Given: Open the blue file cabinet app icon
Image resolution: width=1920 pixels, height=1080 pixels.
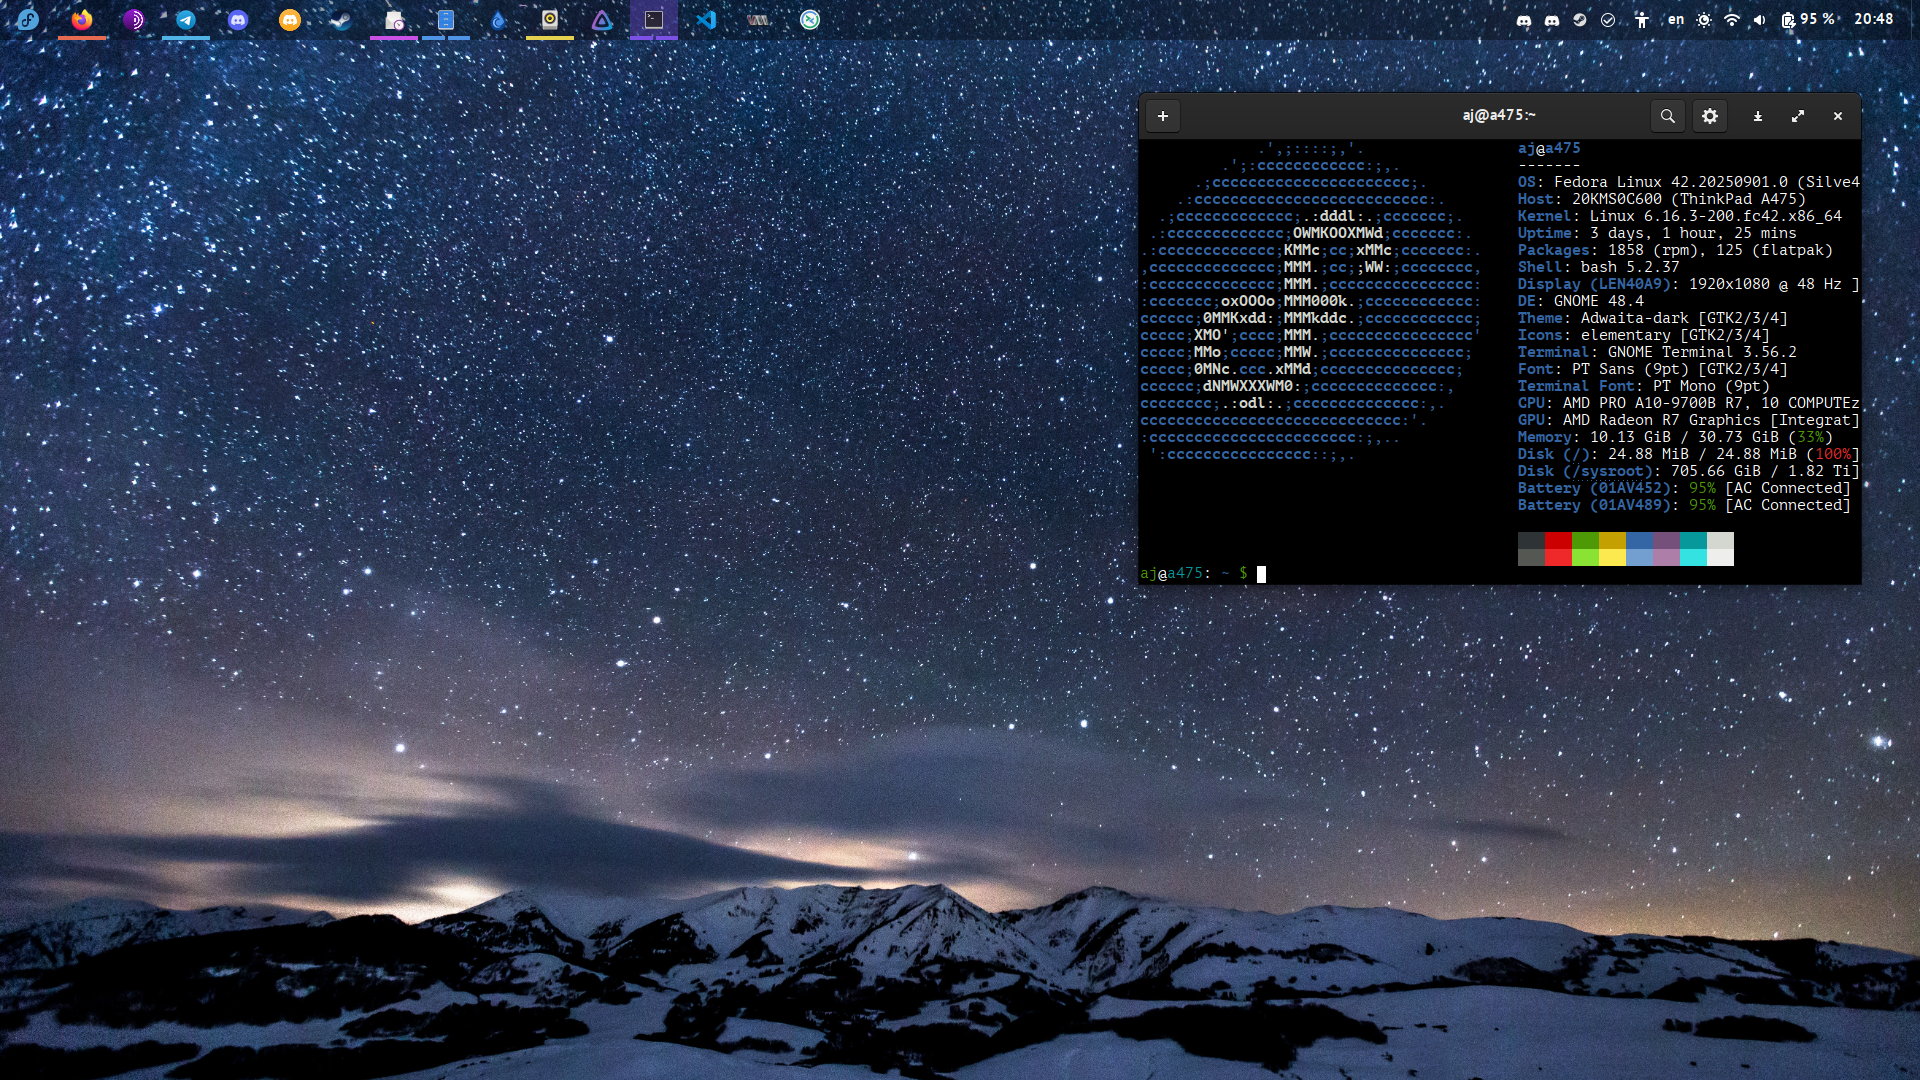Looking at the screenshot, I should 446,19.
